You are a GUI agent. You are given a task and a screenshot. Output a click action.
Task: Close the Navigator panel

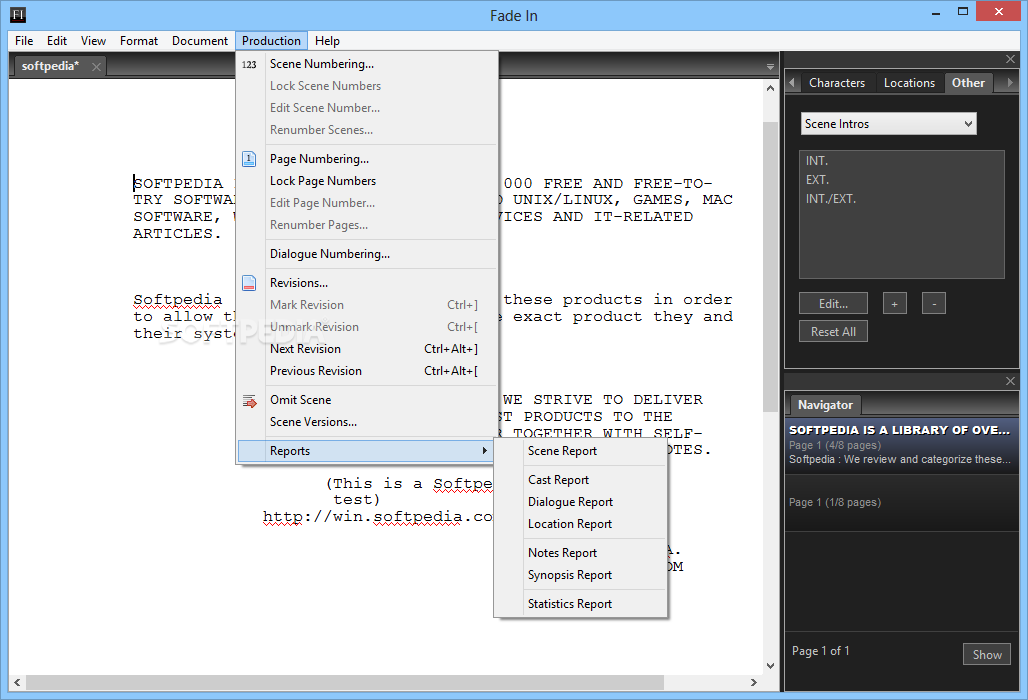[1010, 381]
